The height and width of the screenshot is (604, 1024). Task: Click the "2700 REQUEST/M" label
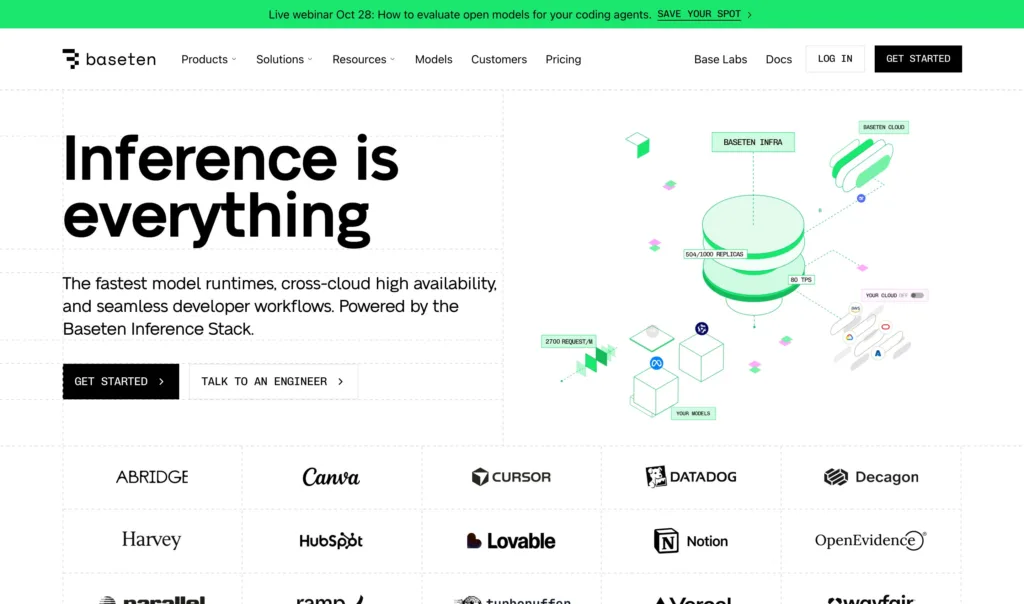(x=569, y=342)
